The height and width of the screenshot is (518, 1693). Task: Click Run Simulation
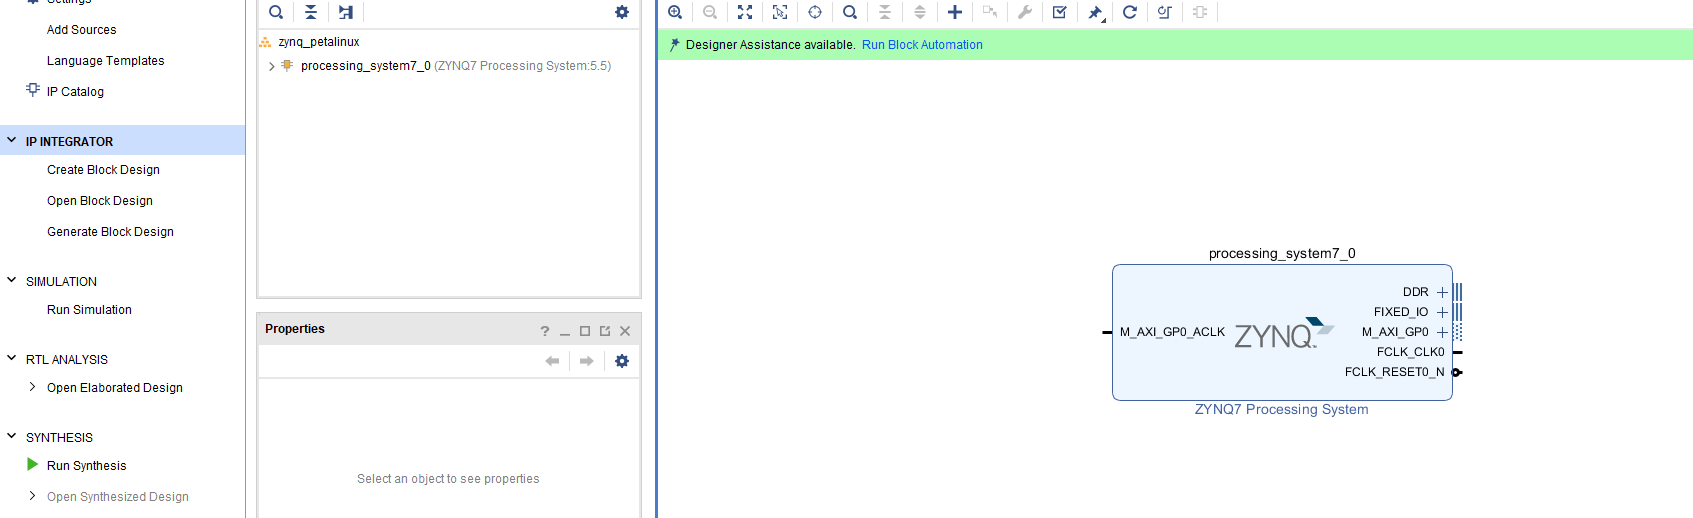click(x=89, y=310)
